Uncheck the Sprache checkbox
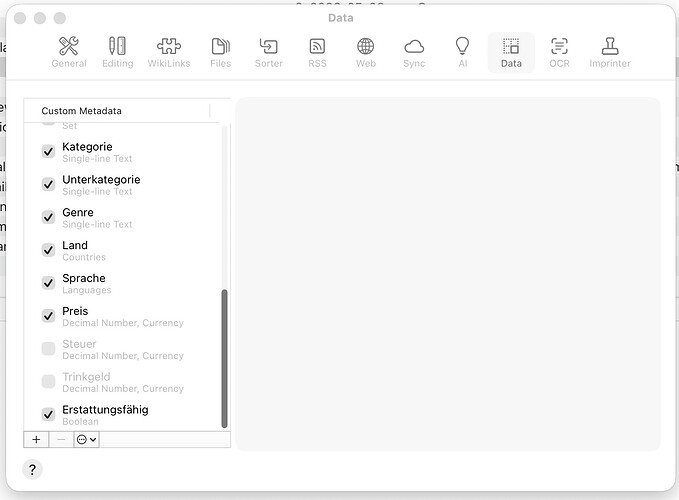This screenshot has height=500, width=679. tap(48, 283)
